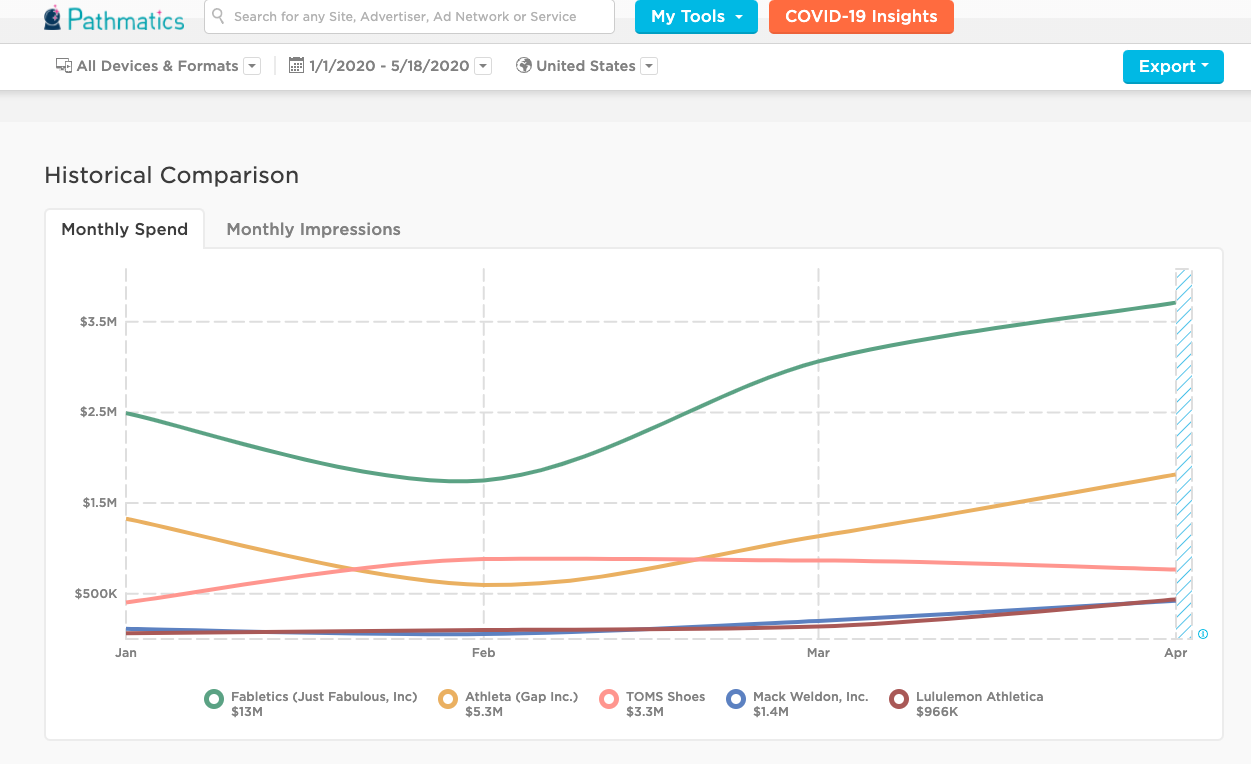Toggle Athleta series in chart legend
The width and height of the screenshot is (1251, 764).
click(448, 700)
